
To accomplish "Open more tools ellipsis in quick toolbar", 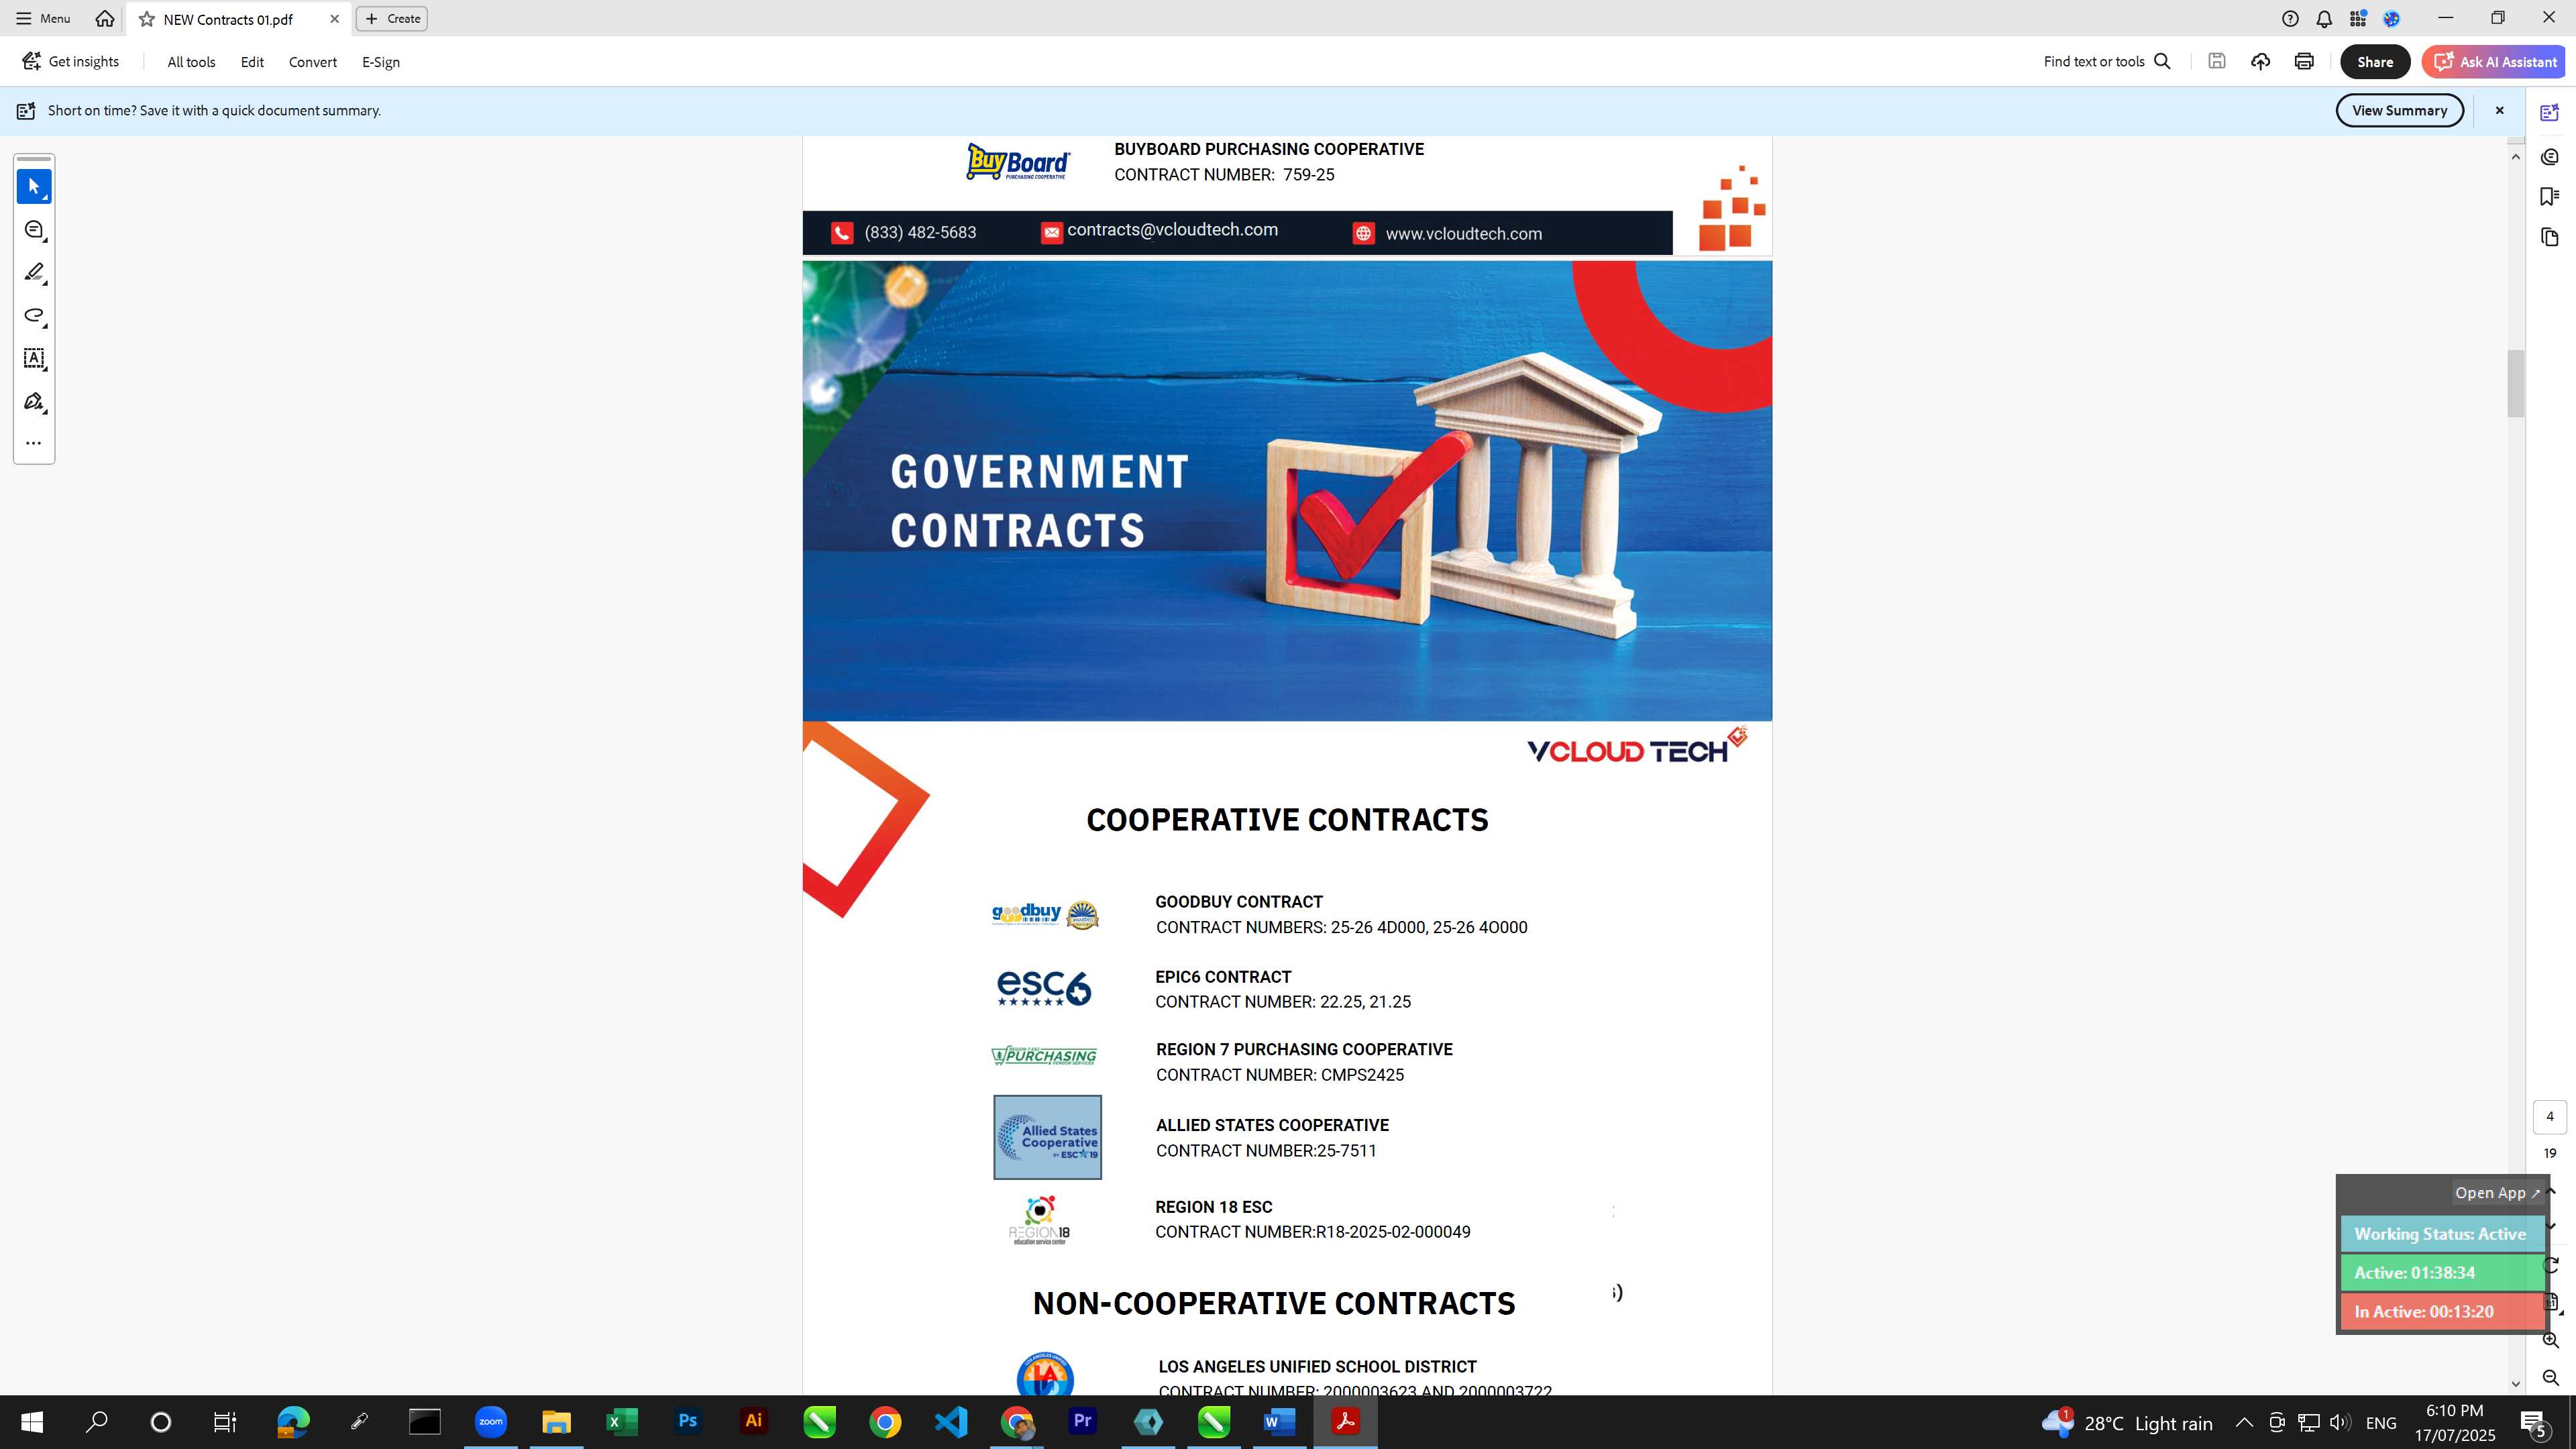I will [34, 443].
